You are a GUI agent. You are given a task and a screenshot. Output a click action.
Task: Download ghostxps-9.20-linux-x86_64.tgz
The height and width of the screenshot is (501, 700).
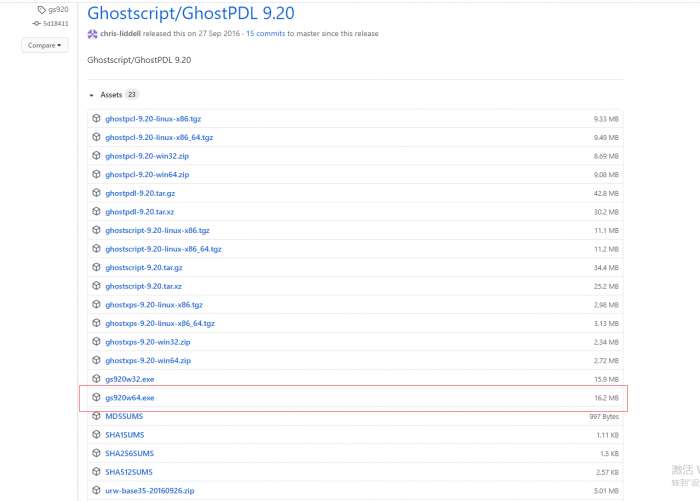pos(160,323)
